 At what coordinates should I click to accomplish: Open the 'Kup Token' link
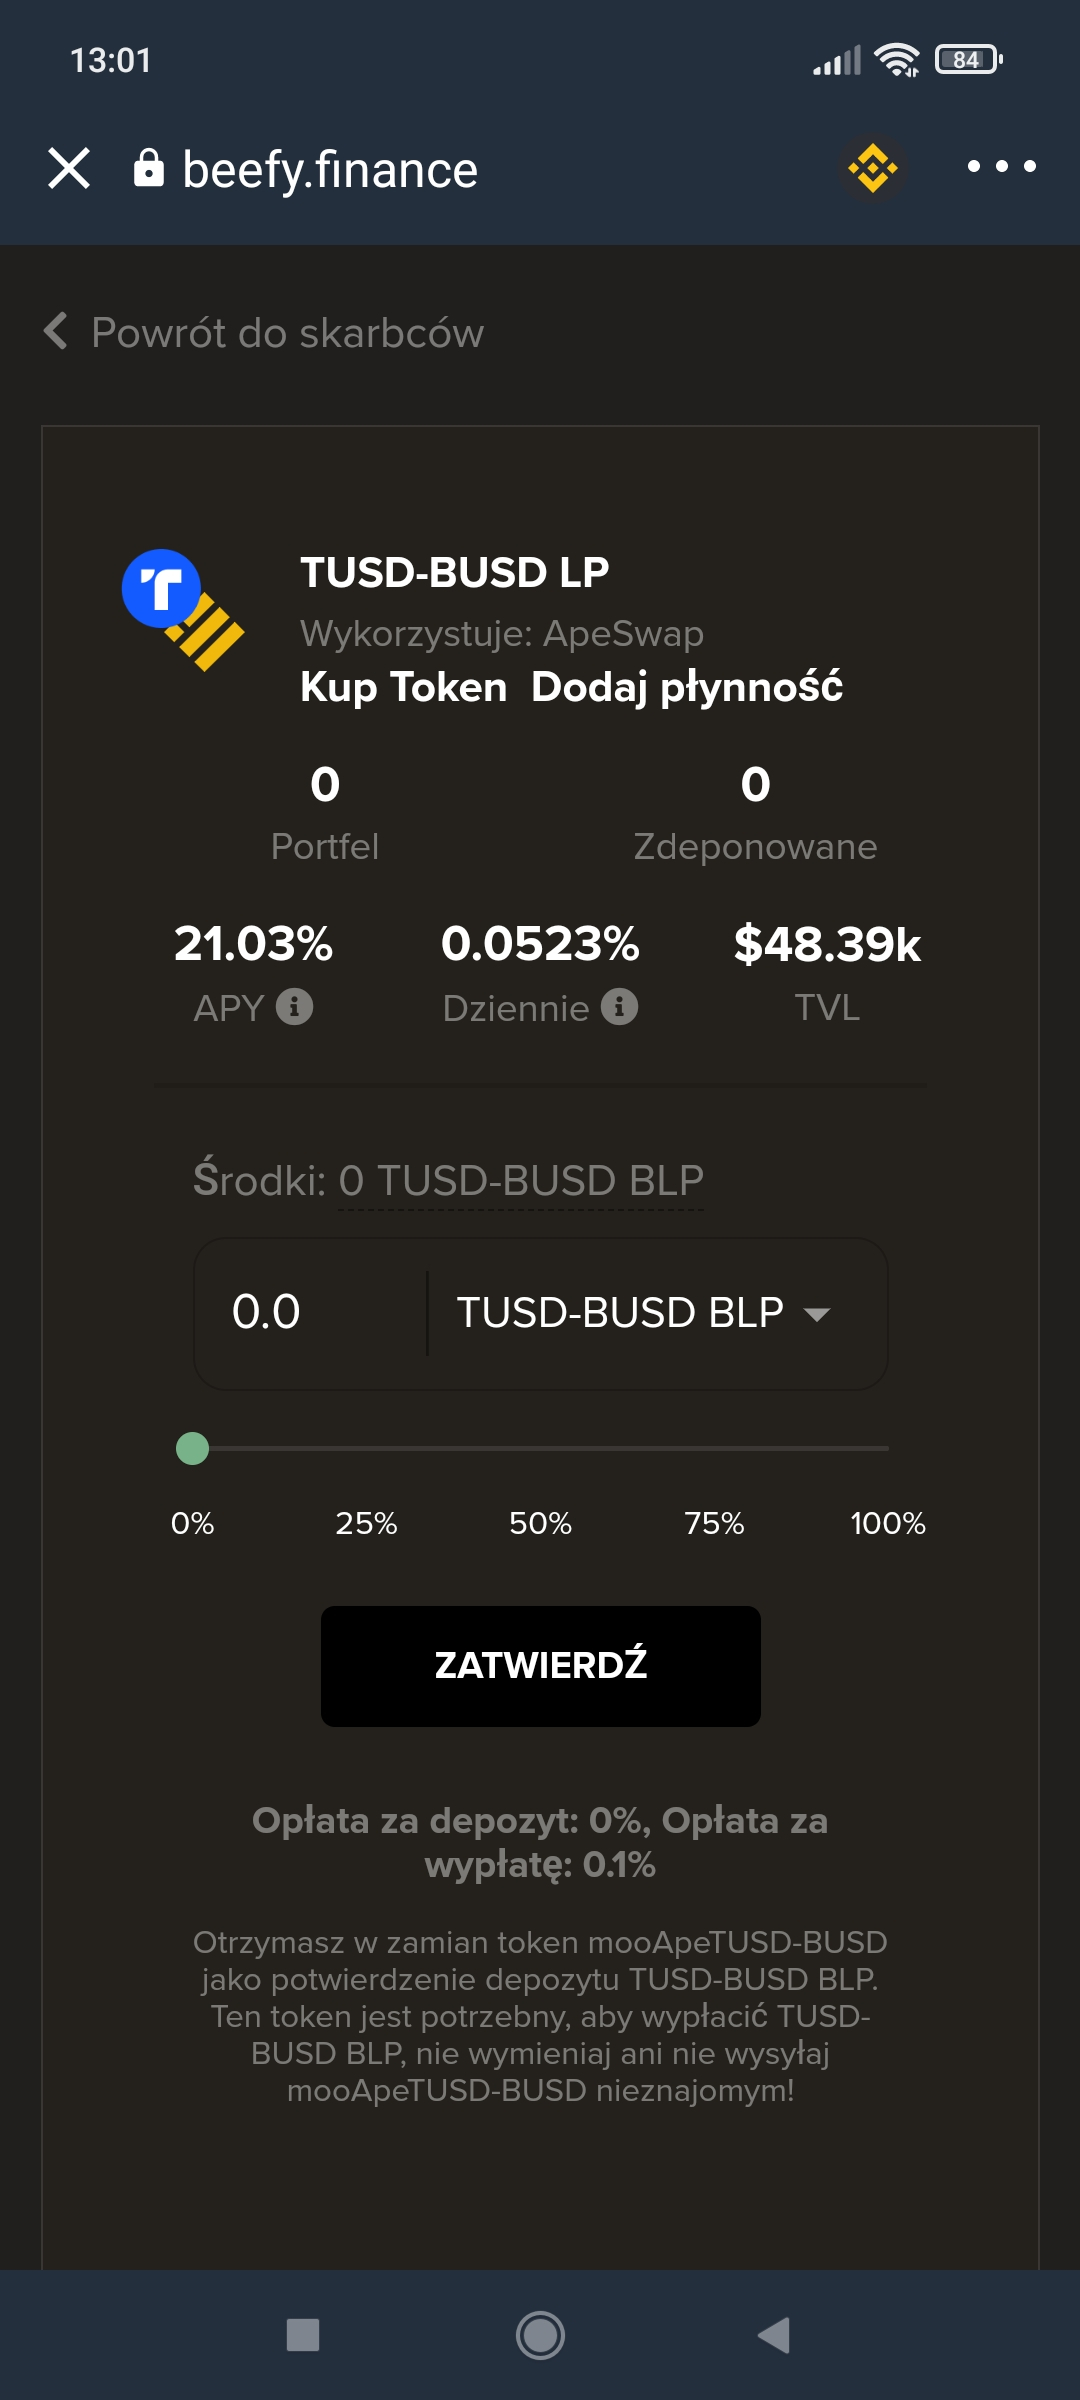coord(404,688)
